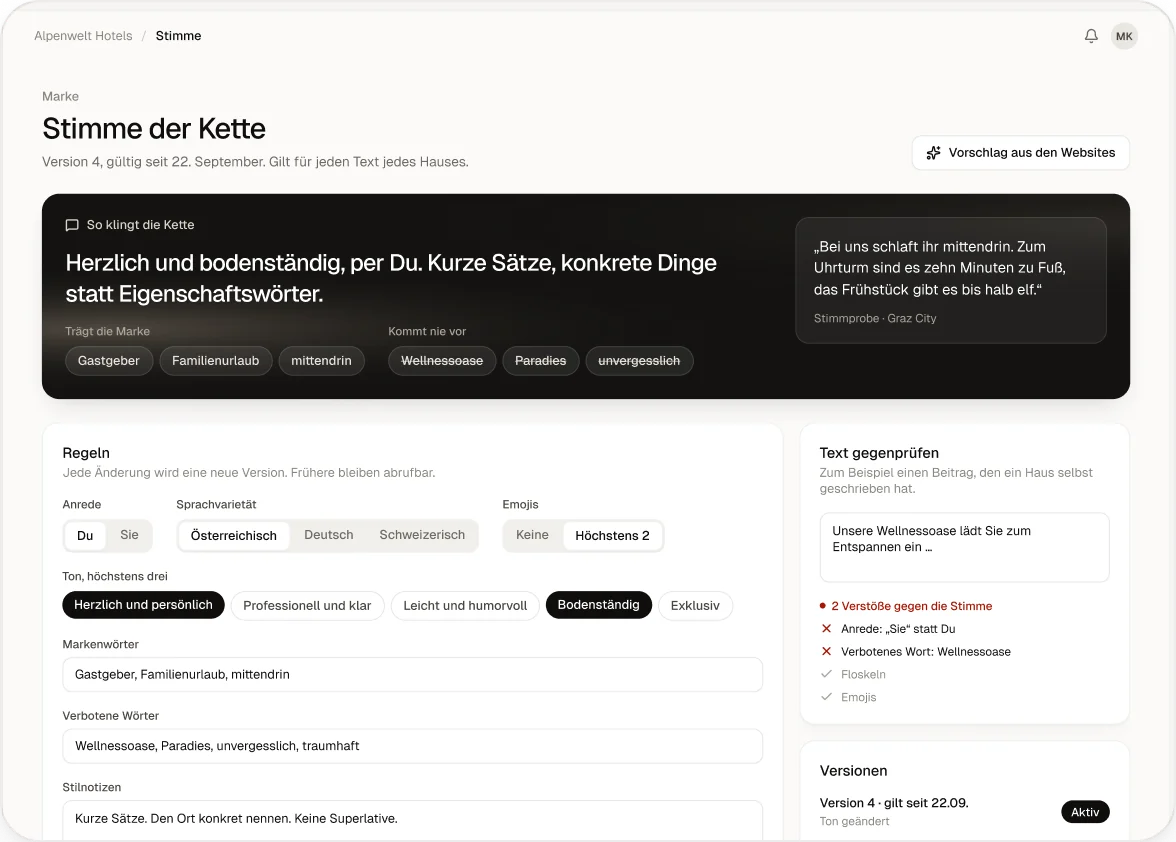
Task: Click red X next to Anrede violation
Action: pos(826,628)
